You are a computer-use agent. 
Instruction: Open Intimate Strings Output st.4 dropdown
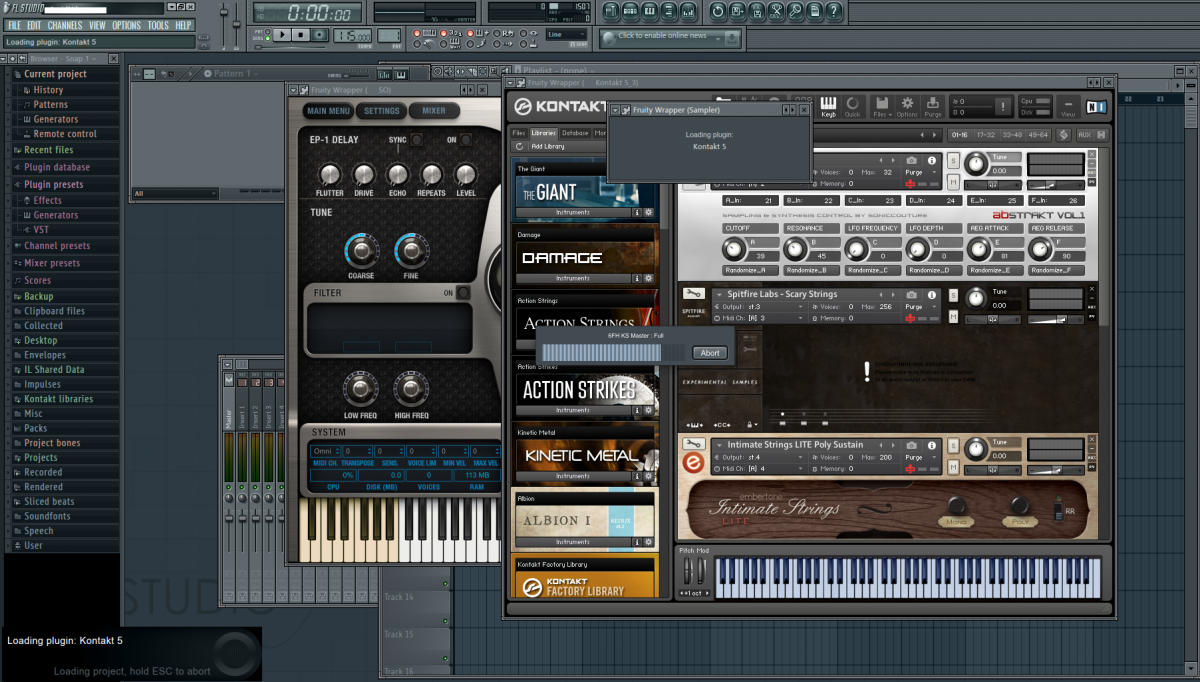(x=760, y=457)
